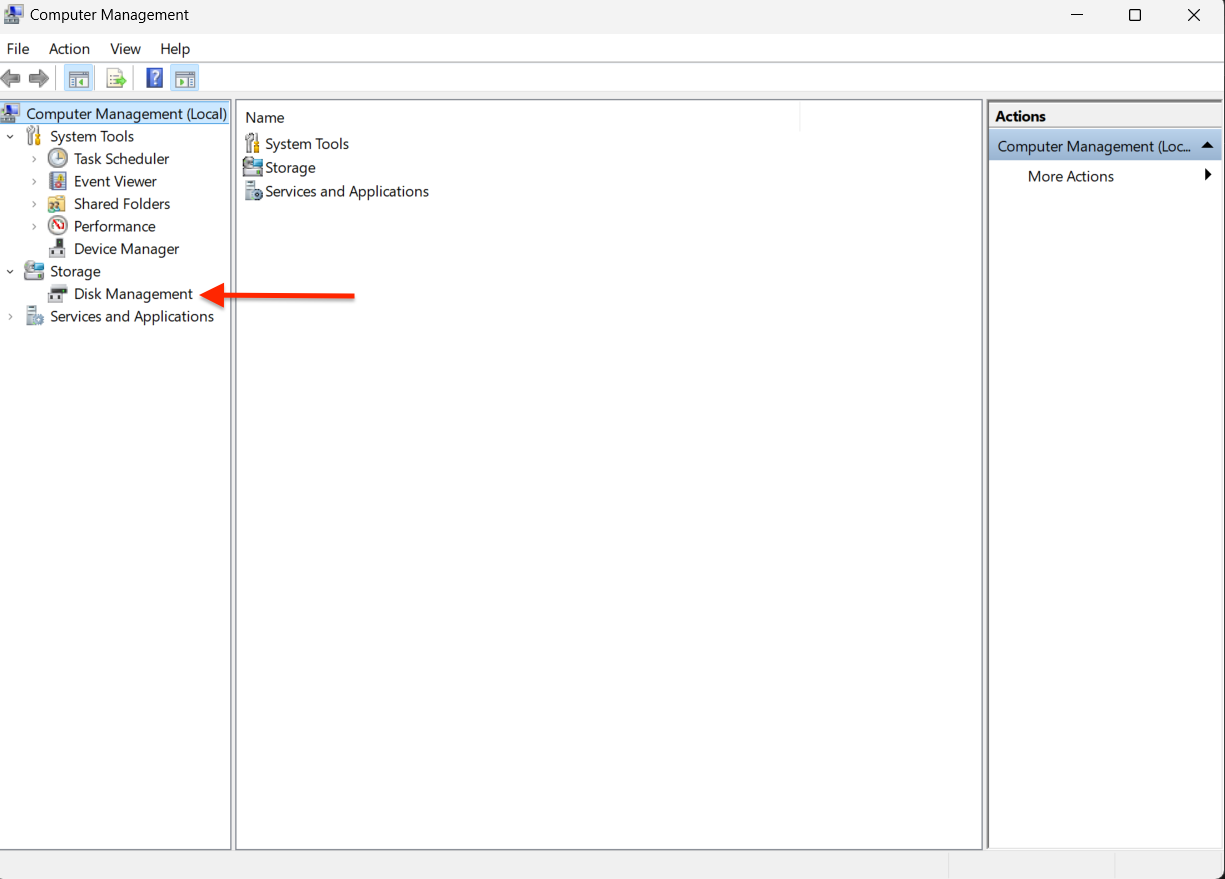Collapse the Storage tree node
Image resolution: width=1225 pixels, height=879 pixels.
click(x=10, y=271)
